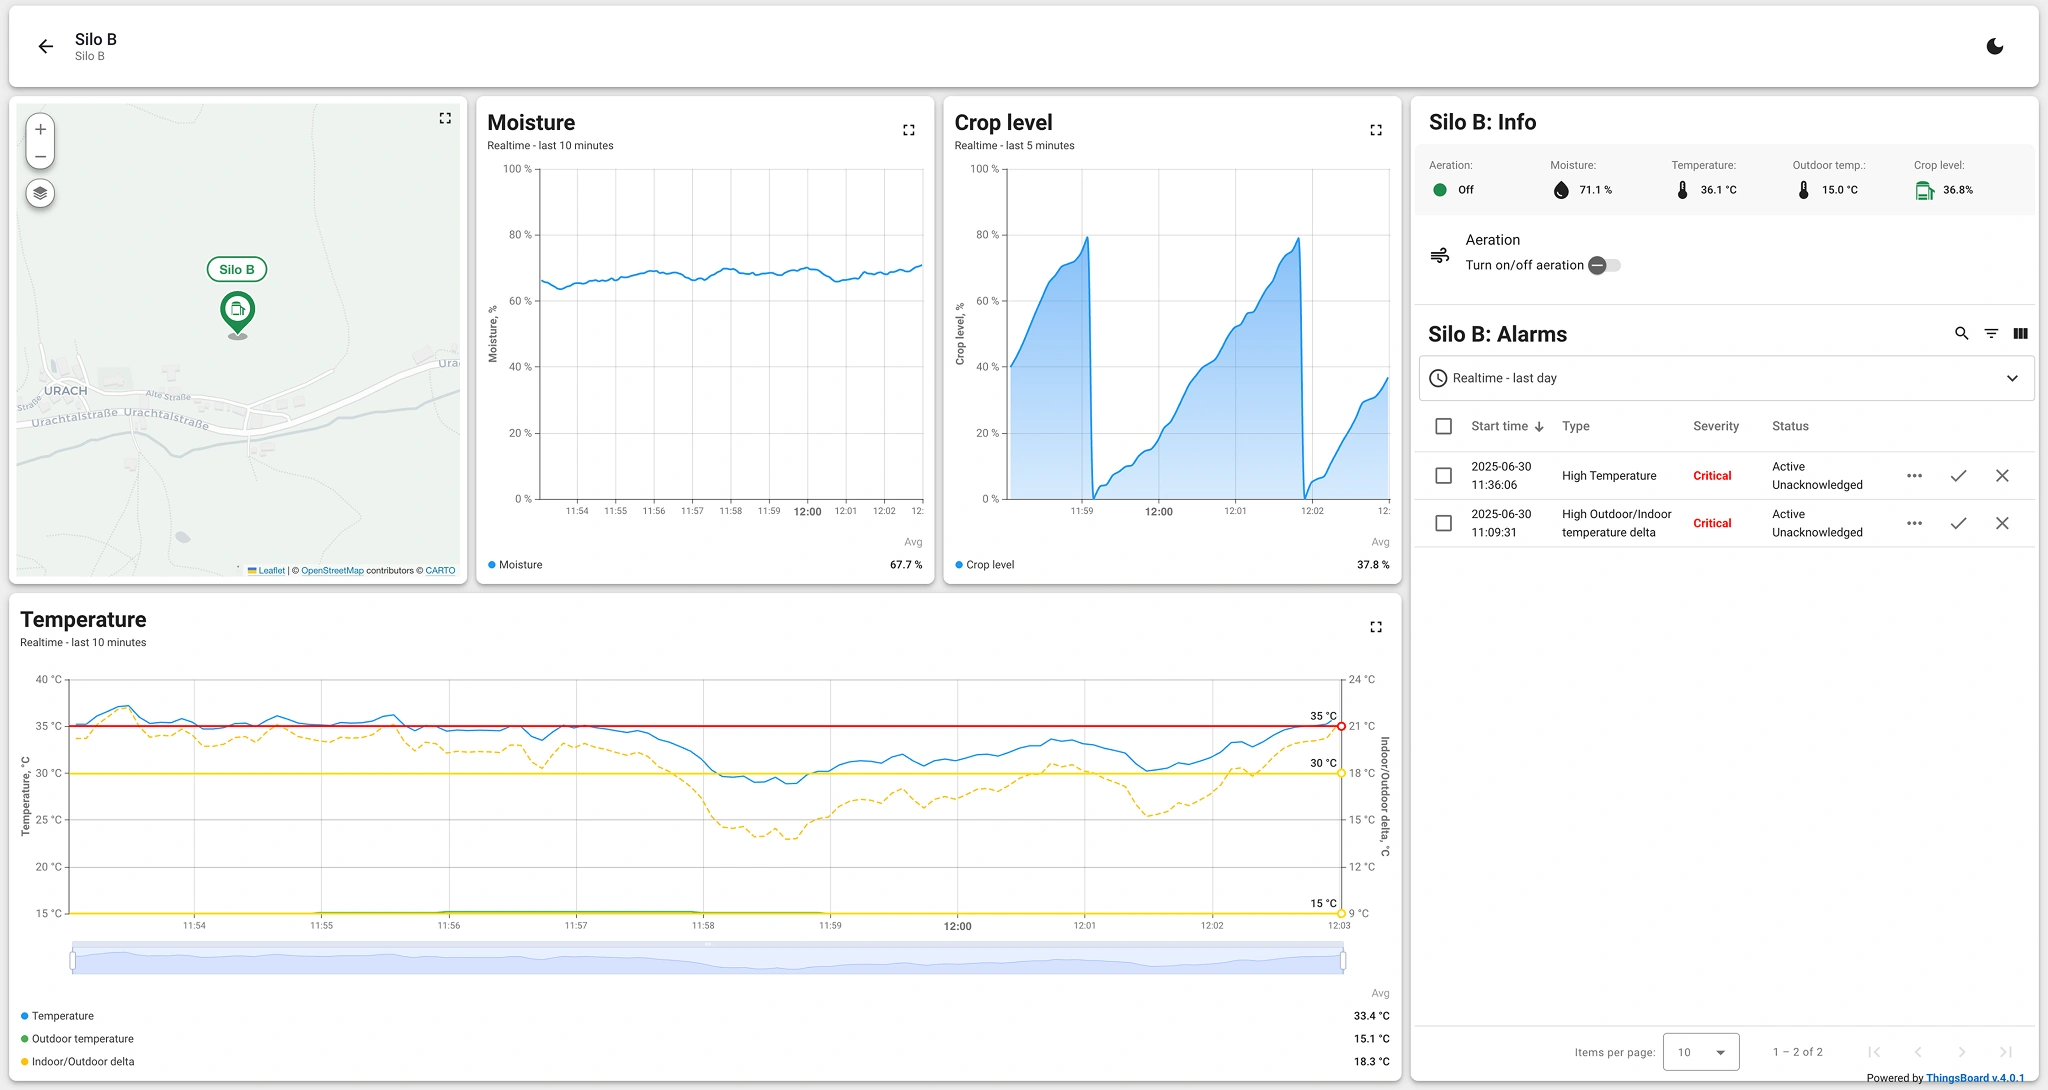Toggle dark mode with the moon icon

1995,46
